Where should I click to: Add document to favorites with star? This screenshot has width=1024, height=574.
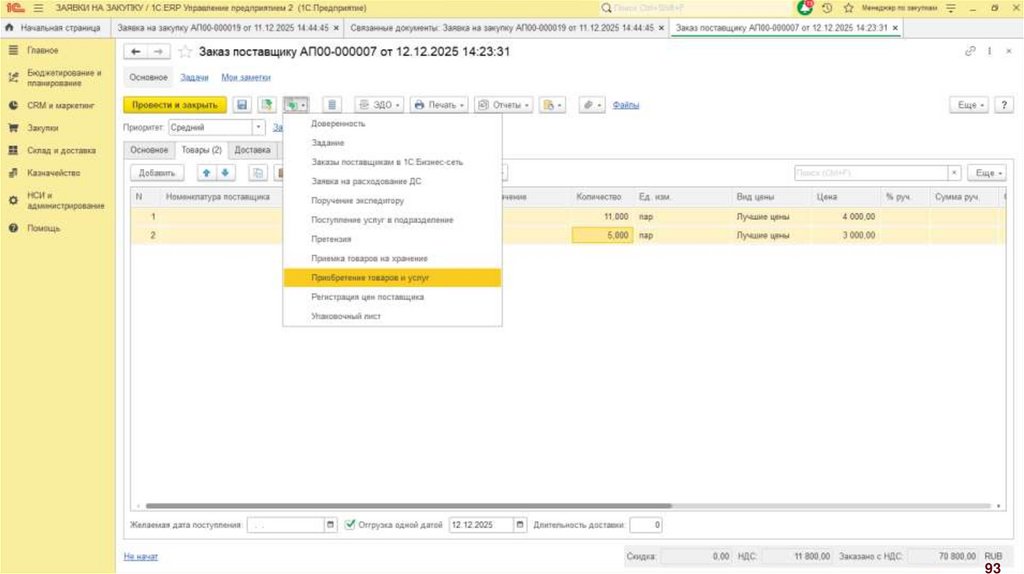pos(185,52)
